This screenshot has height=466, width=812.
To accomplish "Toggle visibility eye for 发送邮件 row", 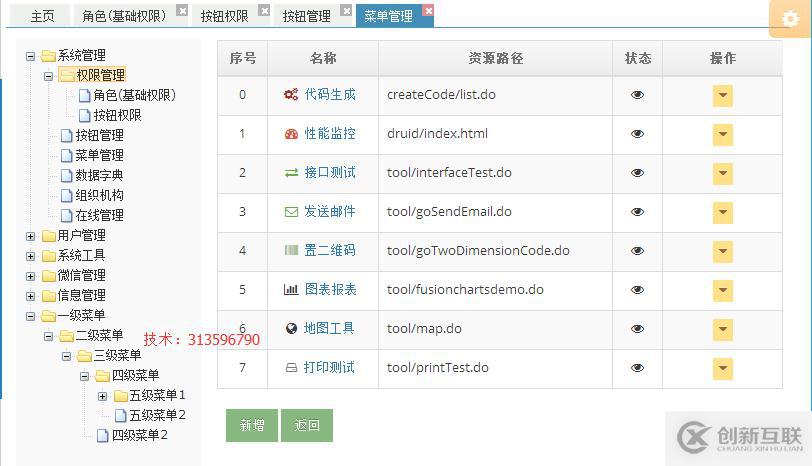I will point(637,212).
